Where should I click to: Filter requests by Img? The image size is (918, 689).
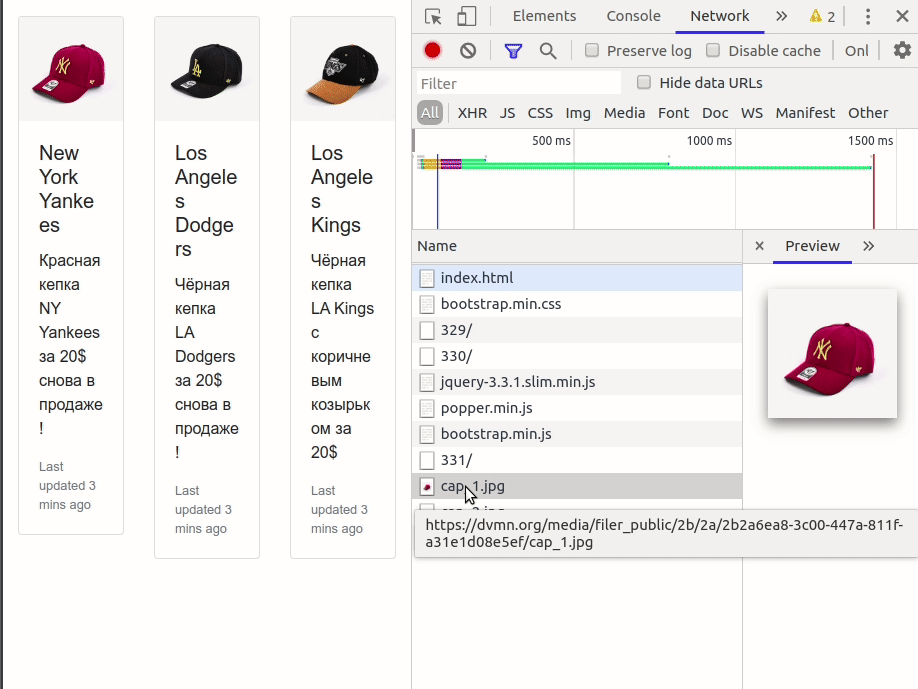click(x=578, y=113)
